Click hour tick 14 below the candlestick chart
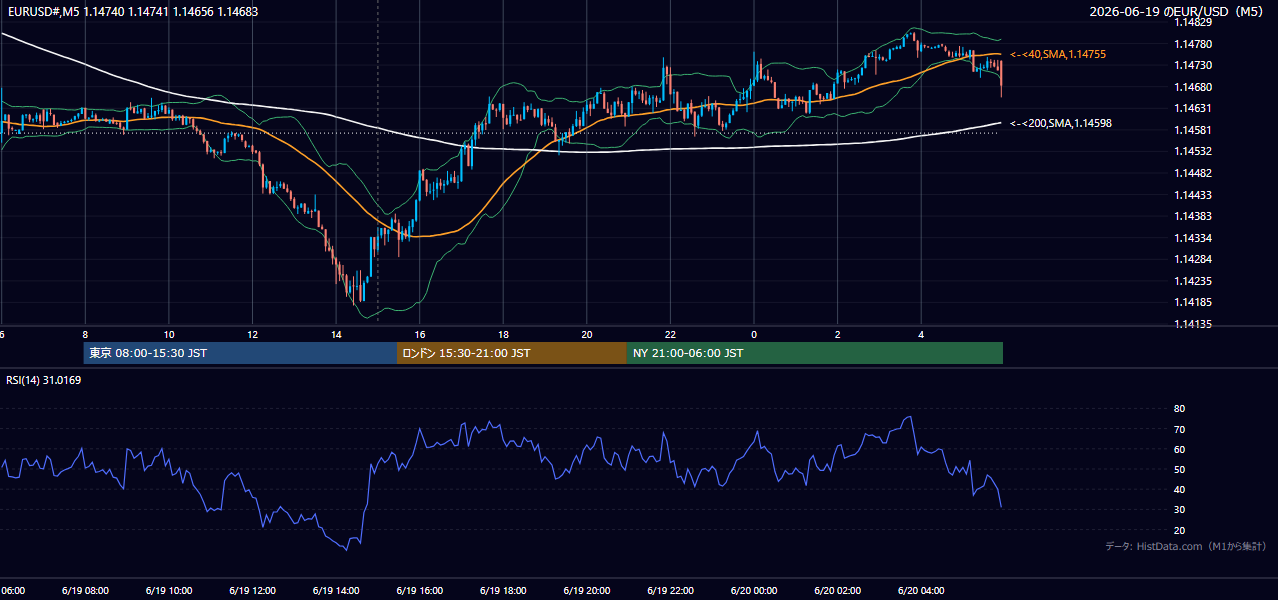The width and height of the screenshot is (1278, 600). 336,335
